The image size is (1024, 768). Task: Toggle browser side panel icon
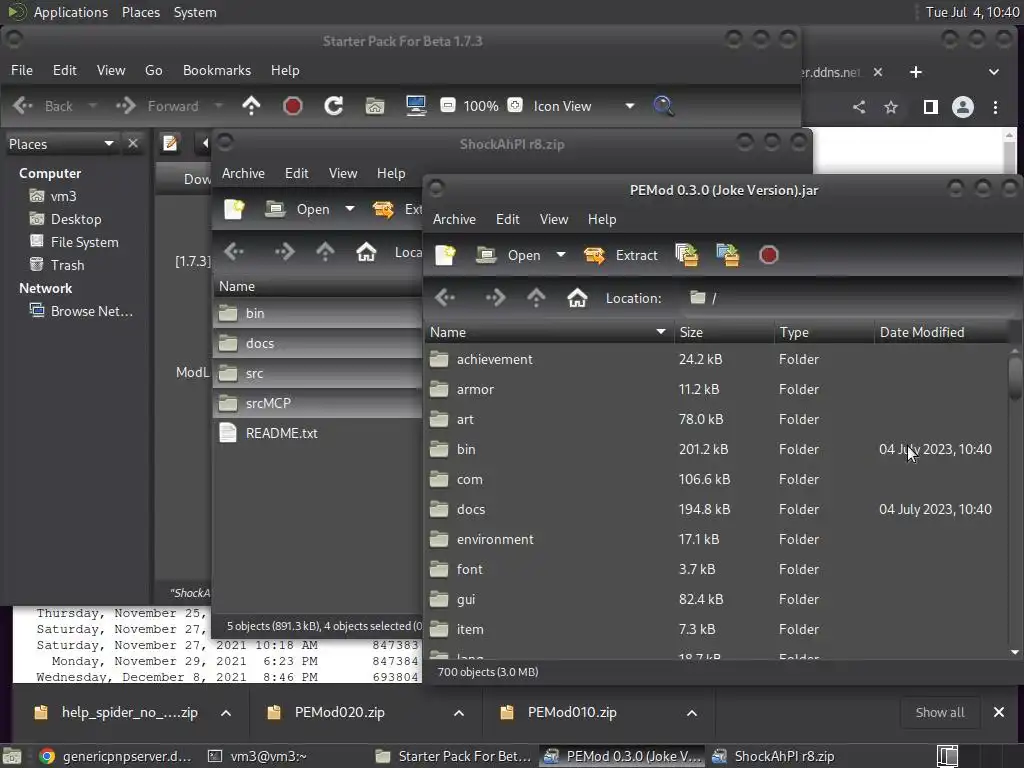tap(931, 107)
